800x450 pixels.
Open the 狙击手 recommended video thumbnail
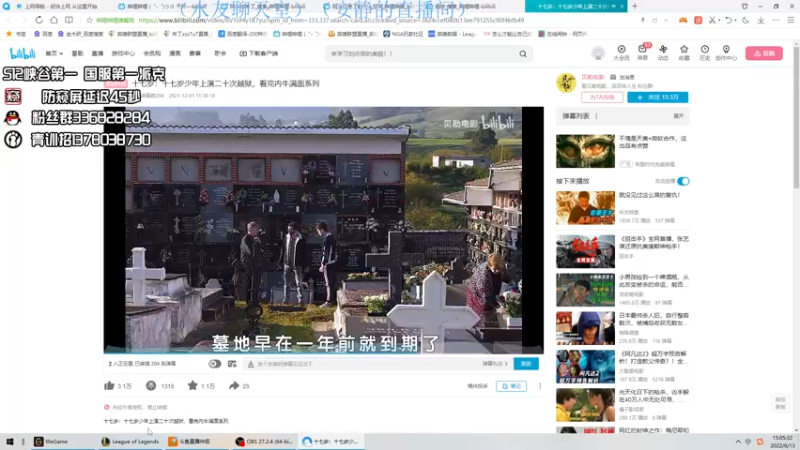pyautogui.click(x=585, y=251)
